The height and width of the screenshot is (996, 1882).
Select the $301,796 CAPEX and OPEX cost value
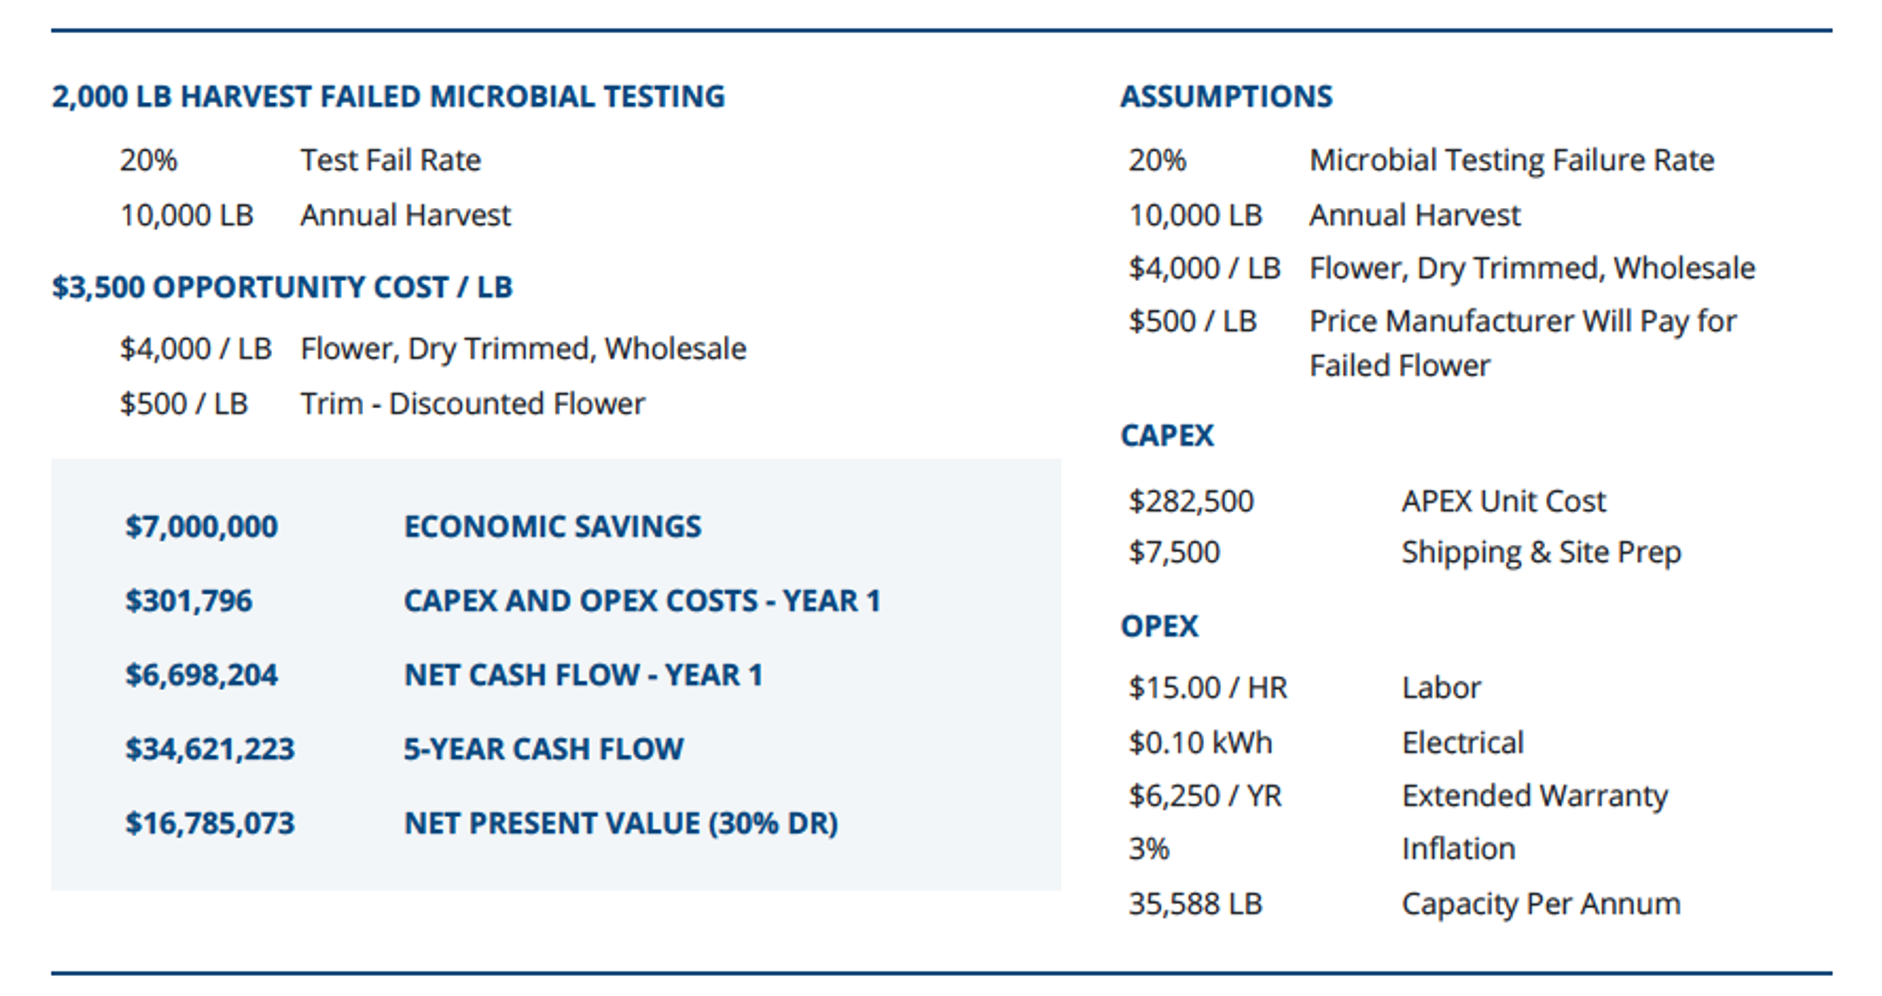click(188, 601)
